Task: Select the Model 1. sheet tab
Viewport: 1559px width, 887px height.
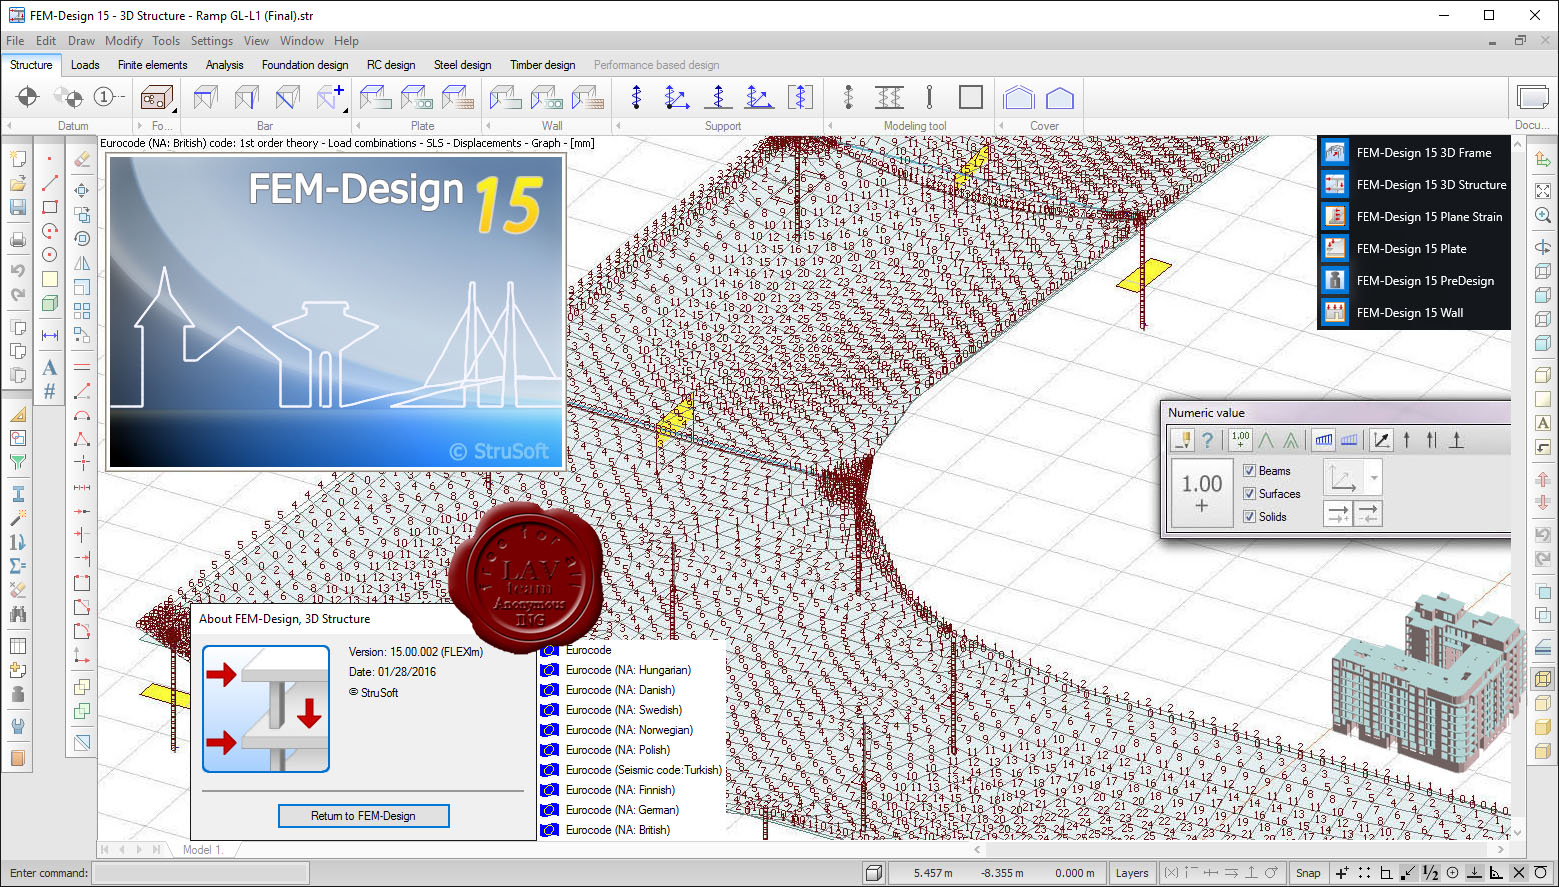Action: (x=202, y=849)
